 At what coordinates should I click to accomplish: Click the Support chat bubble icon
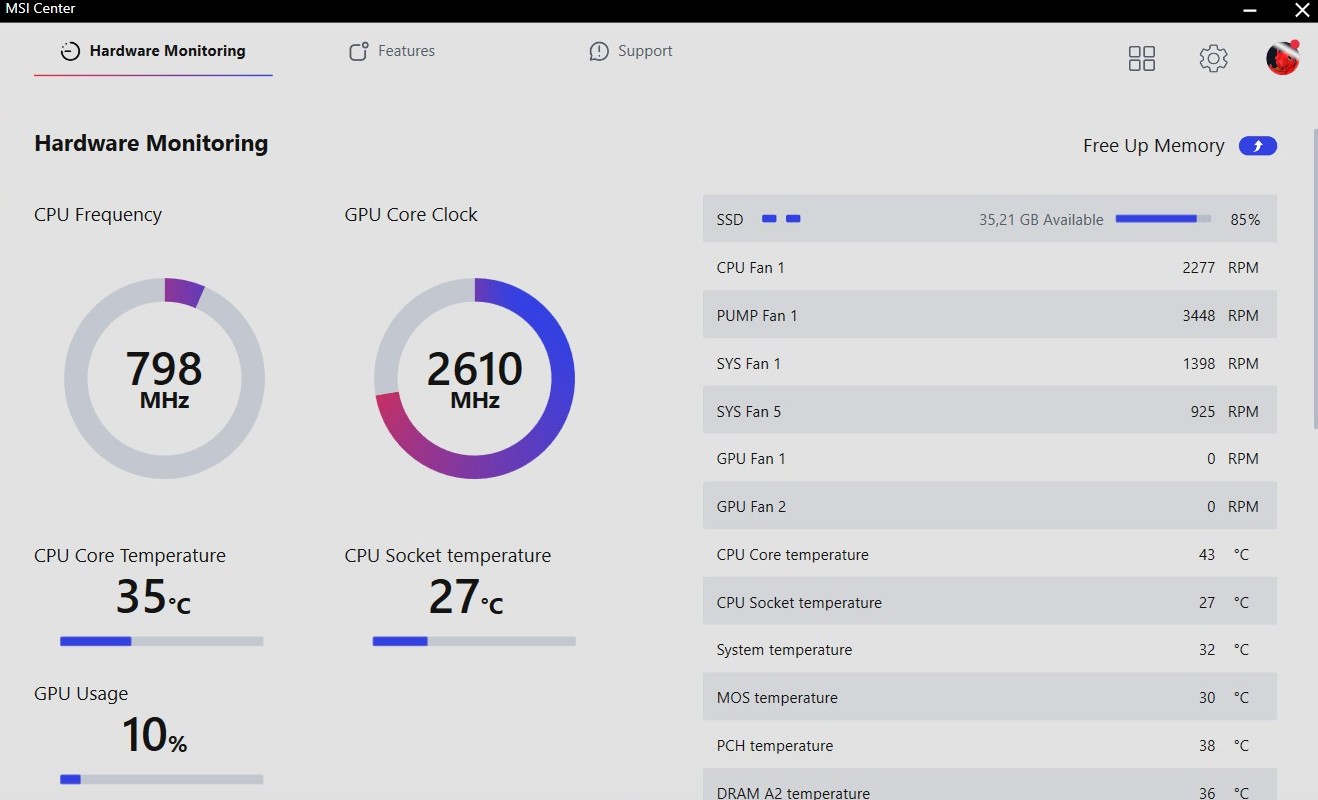599,51
